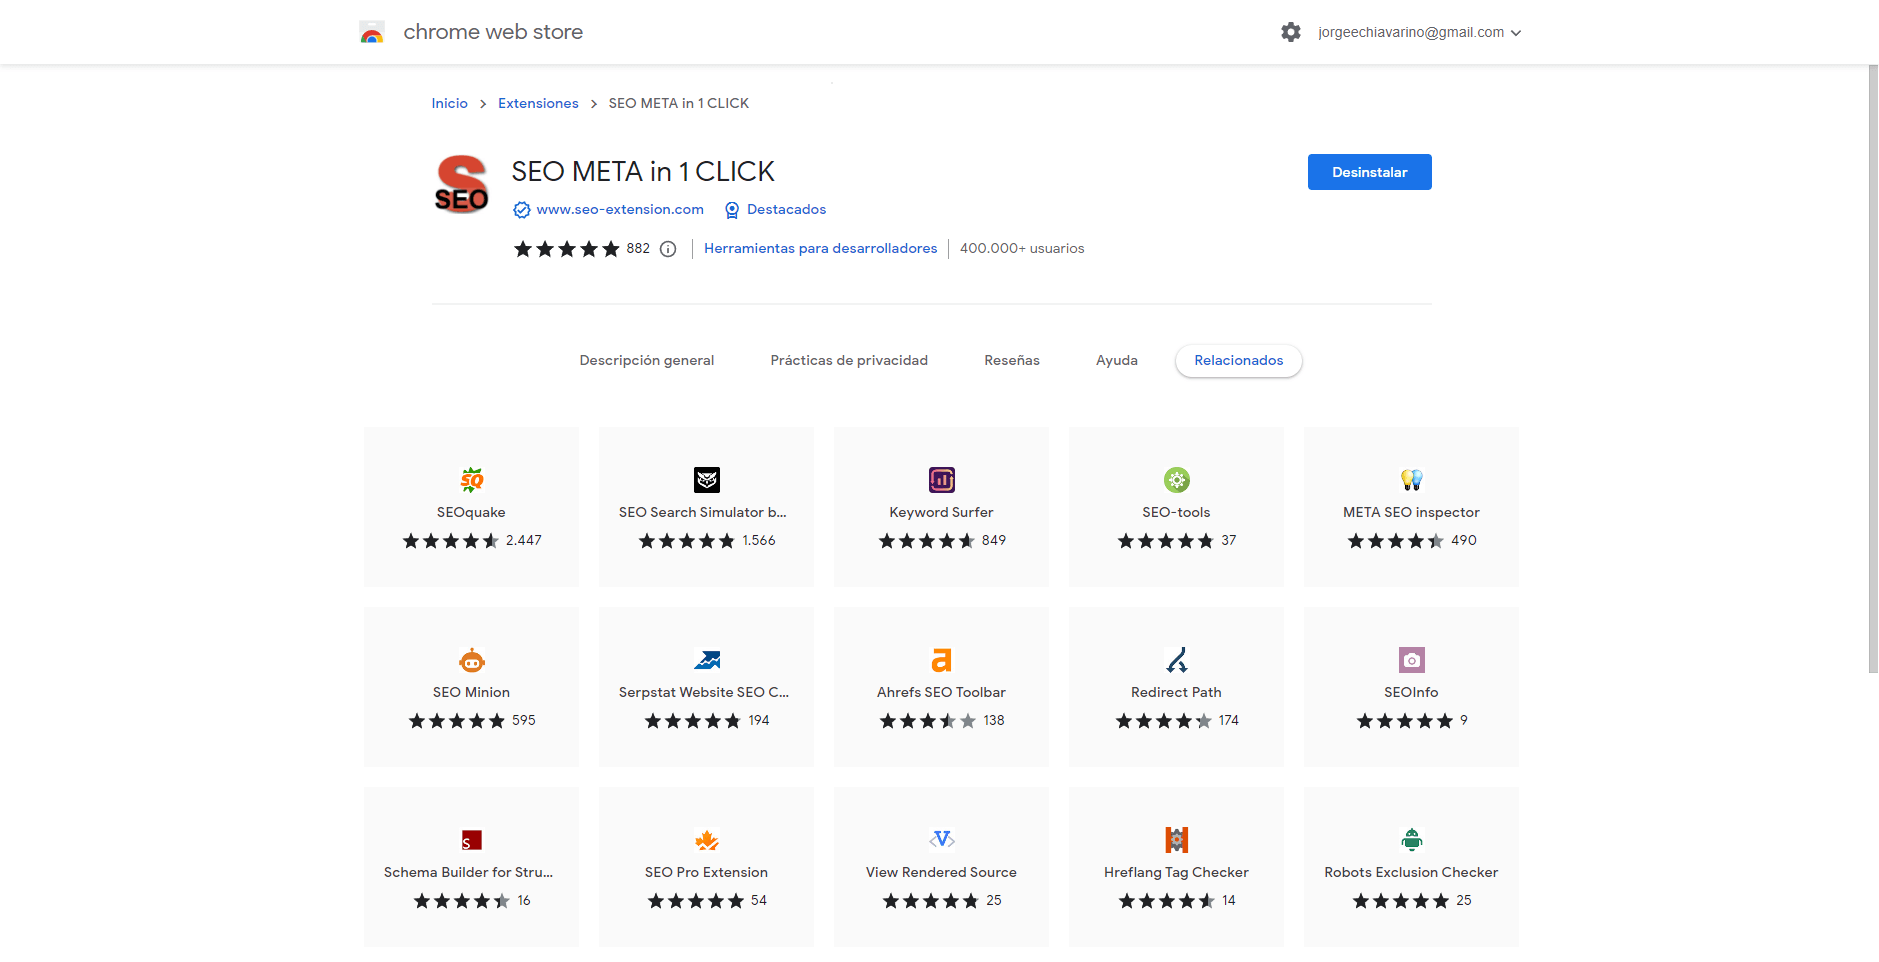Open Hreflang Tag Checker title text
Screen dimensions: 1879x962
tap(1176, 872)
